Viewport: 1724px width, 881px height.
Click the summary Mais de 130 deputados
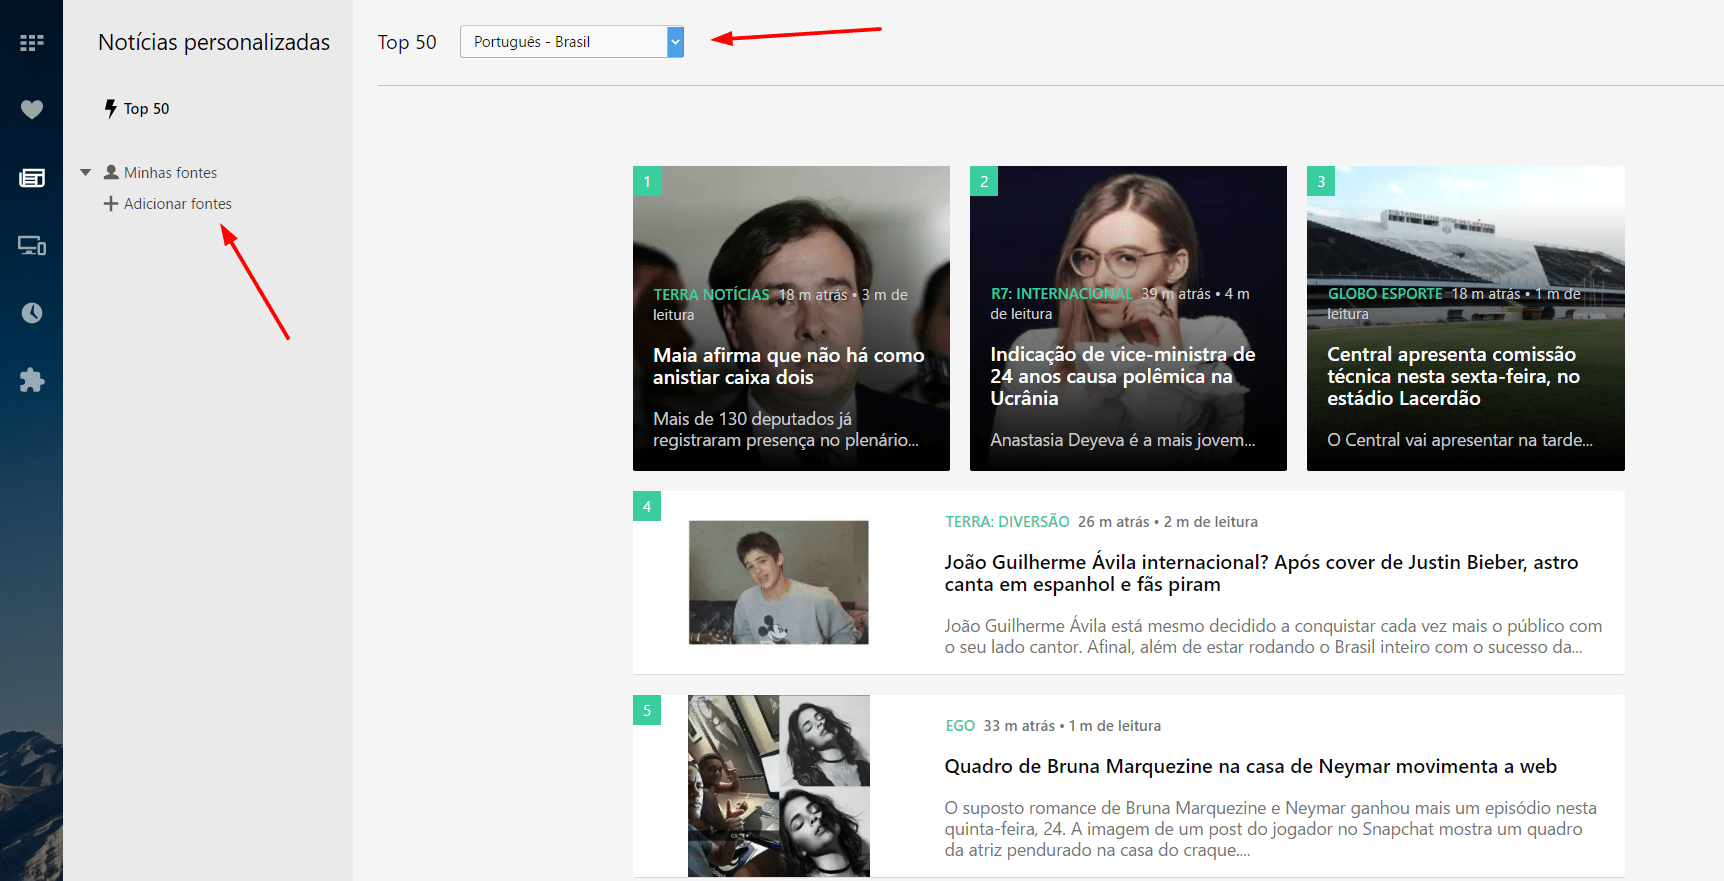click(x=786, y=429)
